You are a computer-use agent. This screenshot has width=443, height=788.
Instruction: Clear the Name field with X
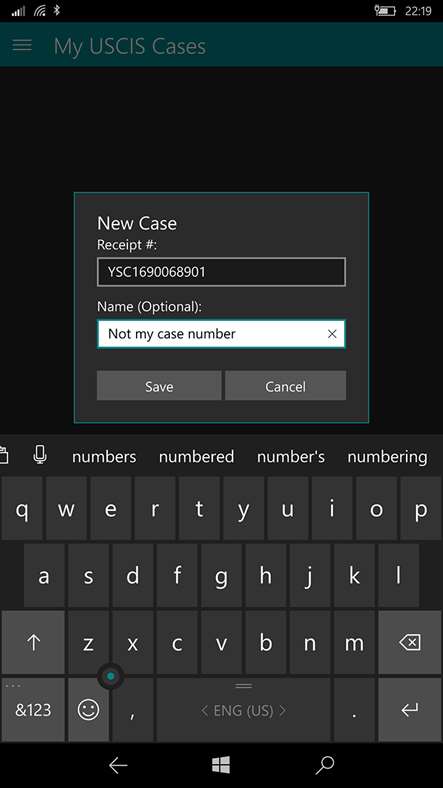332,334
